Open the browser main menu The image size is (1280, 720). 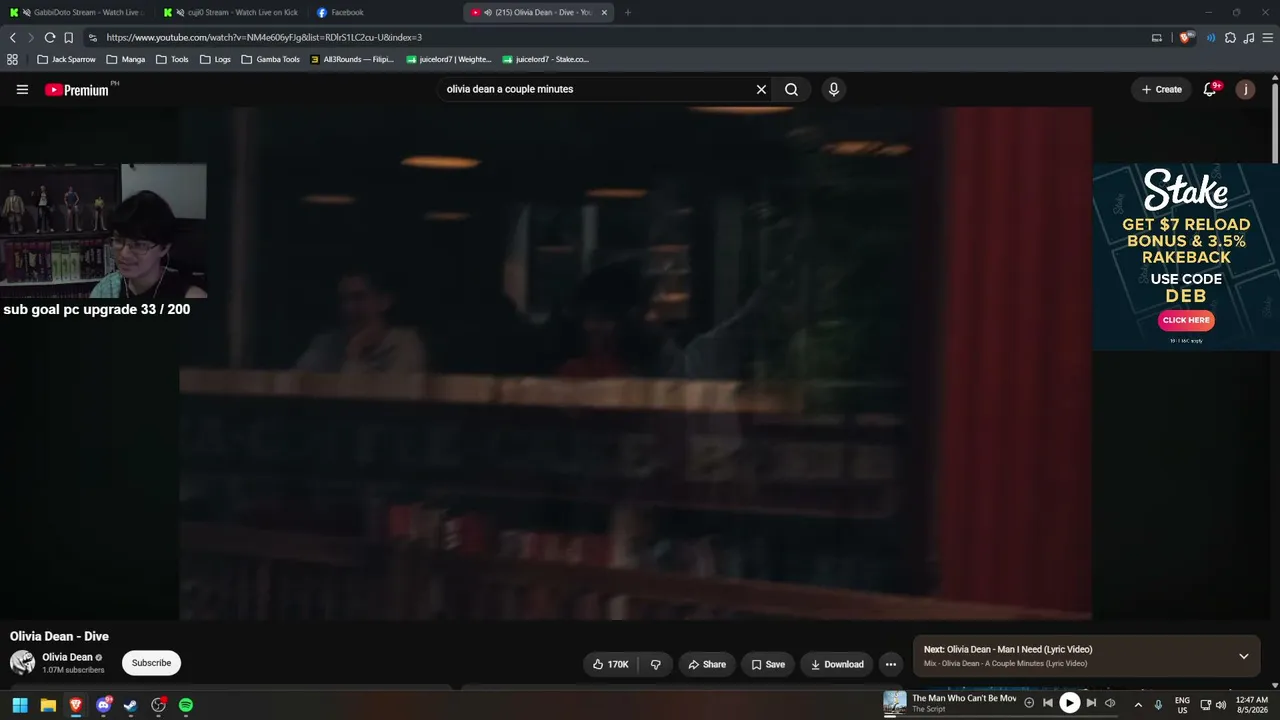1267,37
